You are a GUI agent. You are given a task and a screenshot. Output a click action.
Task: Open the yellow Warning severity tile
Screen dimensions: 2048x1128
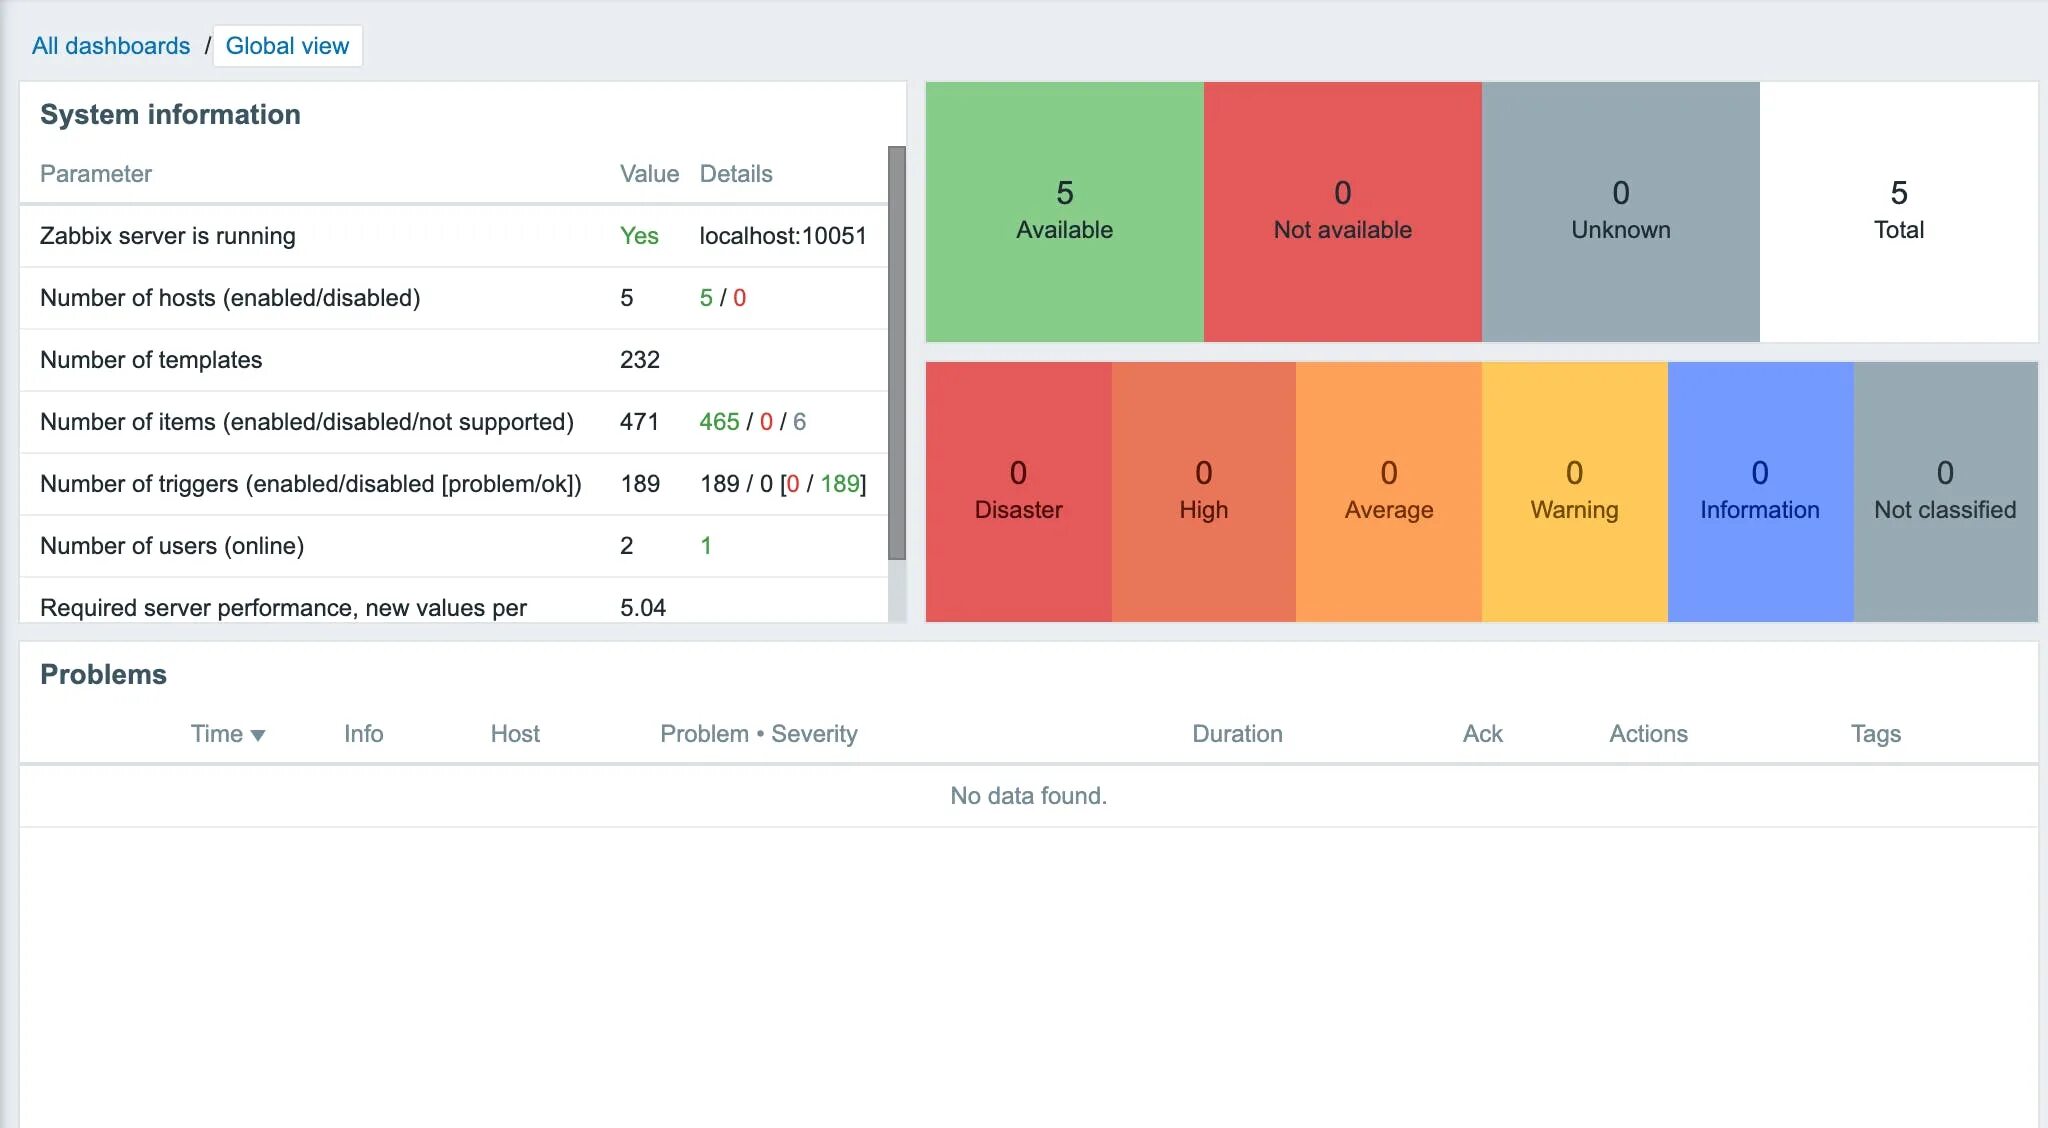click(1574, 491)
